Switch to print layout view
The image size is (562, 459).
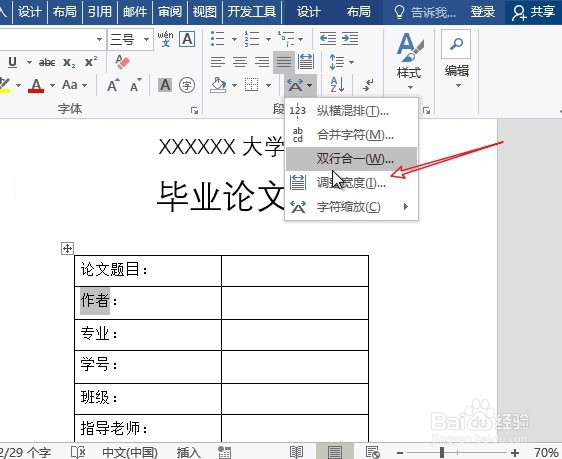[x=334, y=452]
